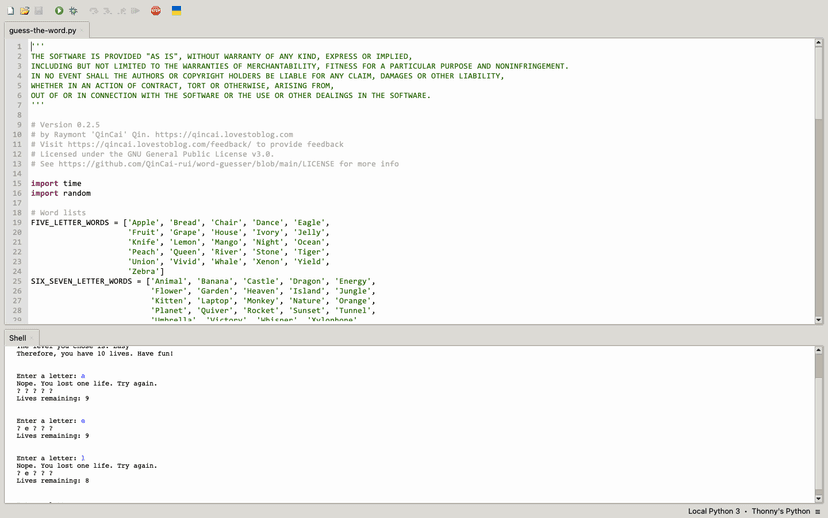Click the Save floppy disk icon
This screenshot has width=828, height=518.
point(39,10)
